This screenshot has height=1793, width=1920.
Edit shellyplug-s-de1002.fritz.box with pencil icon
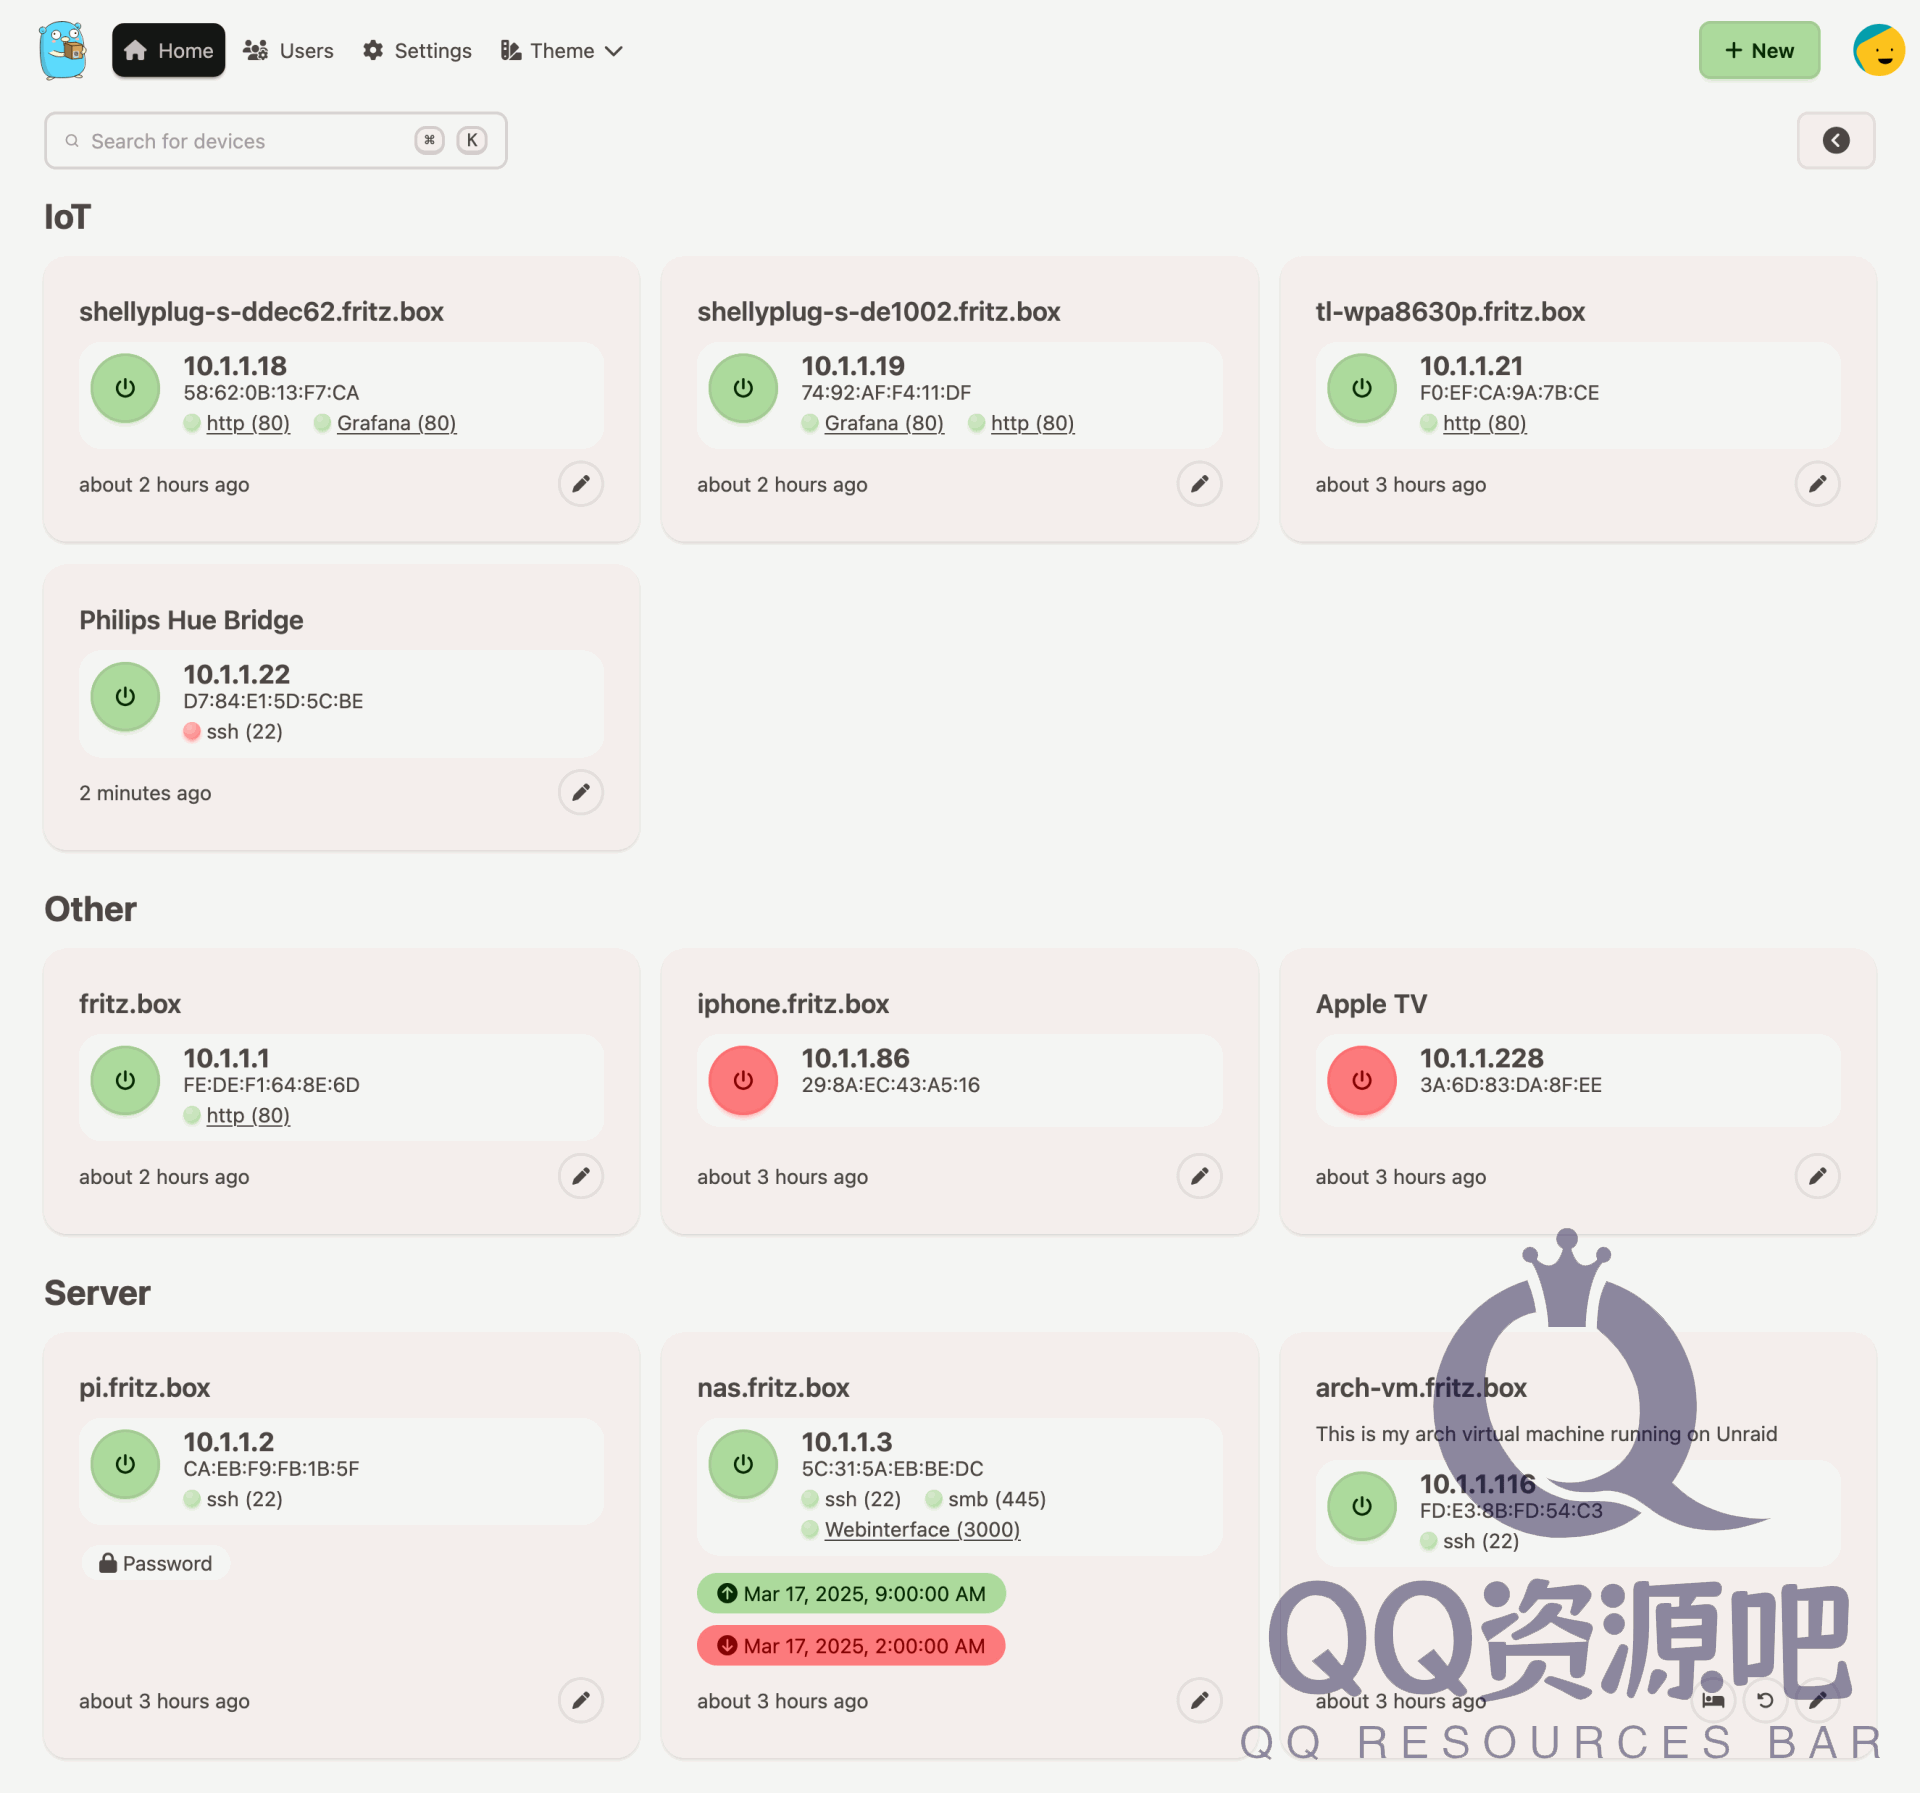(1199, 484)
